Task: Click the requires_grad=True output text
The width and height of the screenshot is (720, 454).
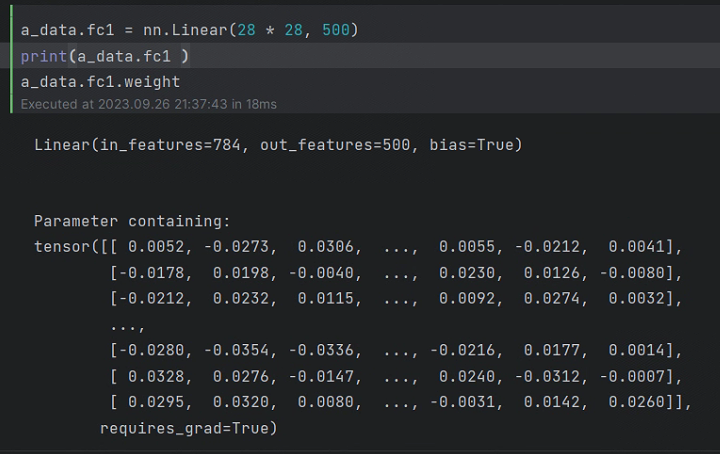Action: click(x=188, y=429)
